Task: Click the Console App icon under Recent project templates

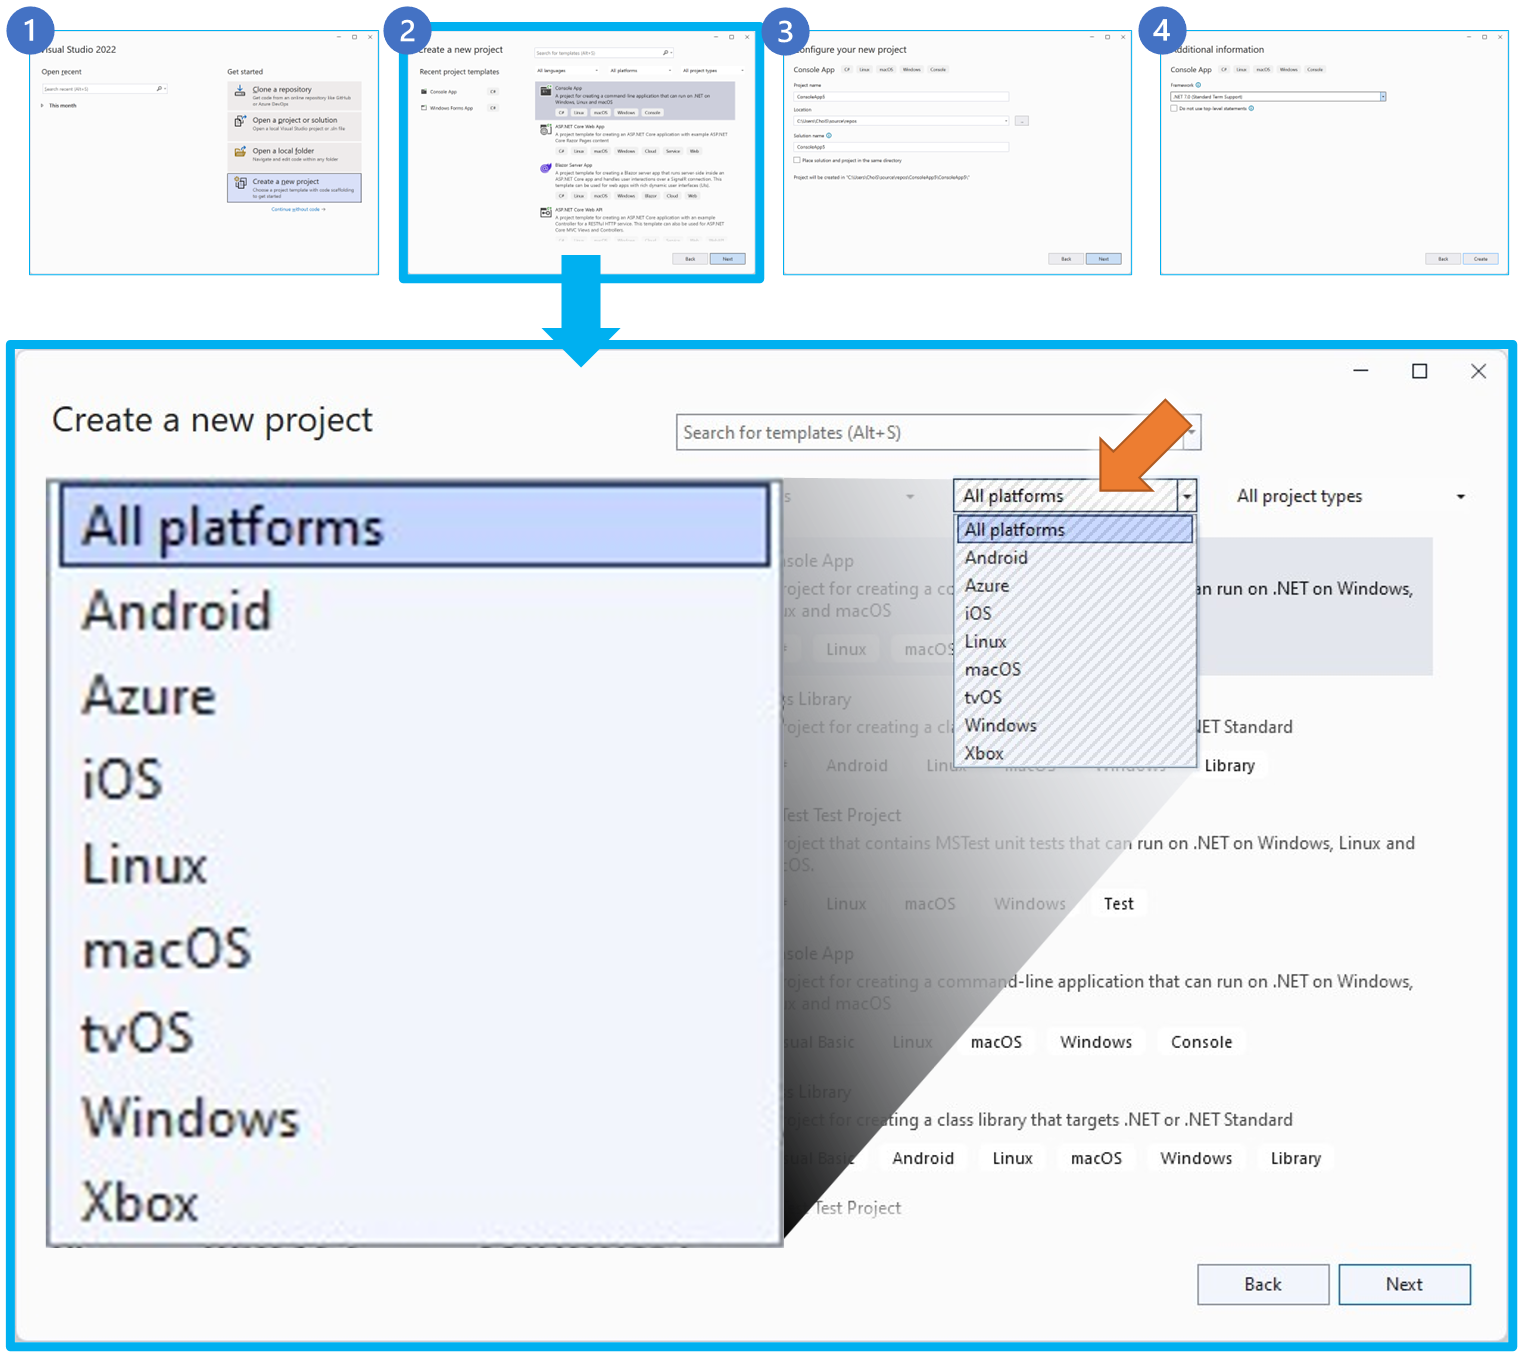Action: tap(424, 92)
